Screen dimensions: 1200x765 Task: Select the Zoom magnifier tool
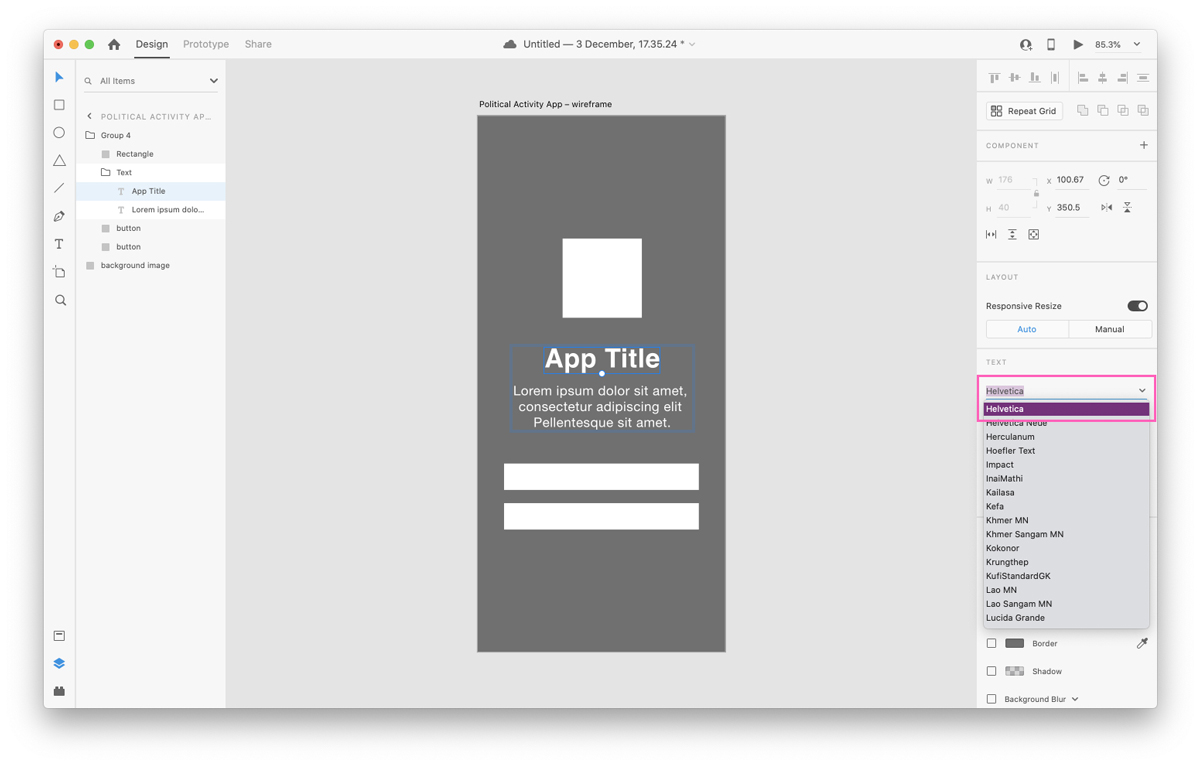pyautogui.click(x=60, y=300)
